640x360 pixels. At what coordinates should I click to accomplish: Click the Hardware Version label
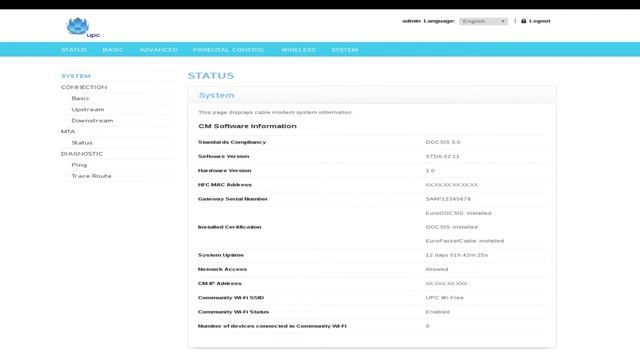point(224,171)
